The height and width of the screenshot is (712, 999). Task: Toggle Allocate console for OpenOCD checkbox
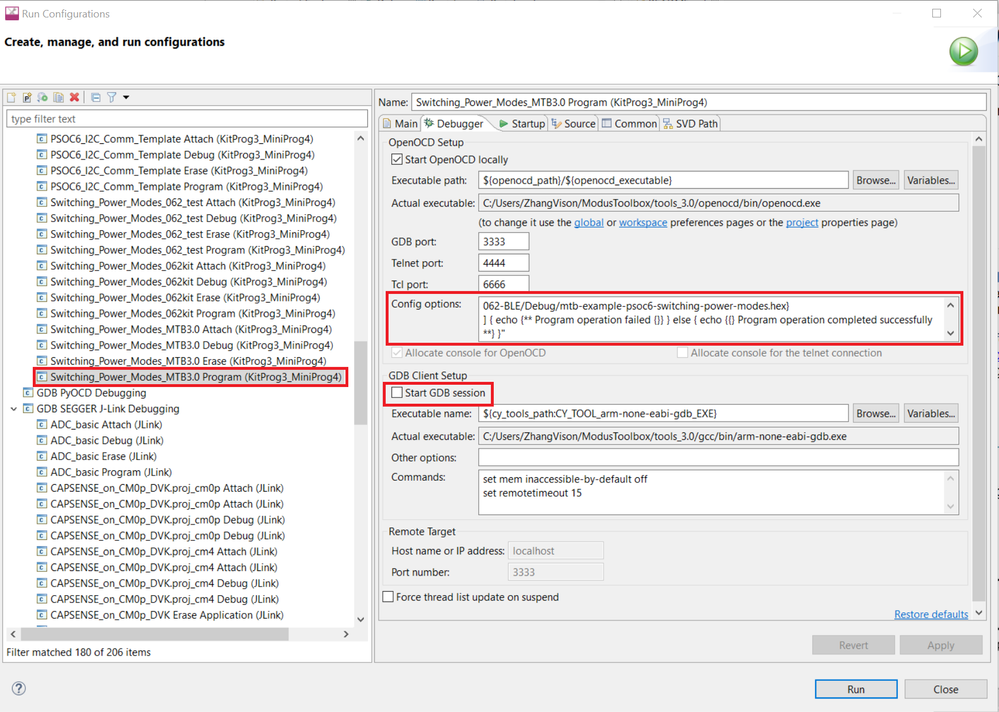(397, 353)
